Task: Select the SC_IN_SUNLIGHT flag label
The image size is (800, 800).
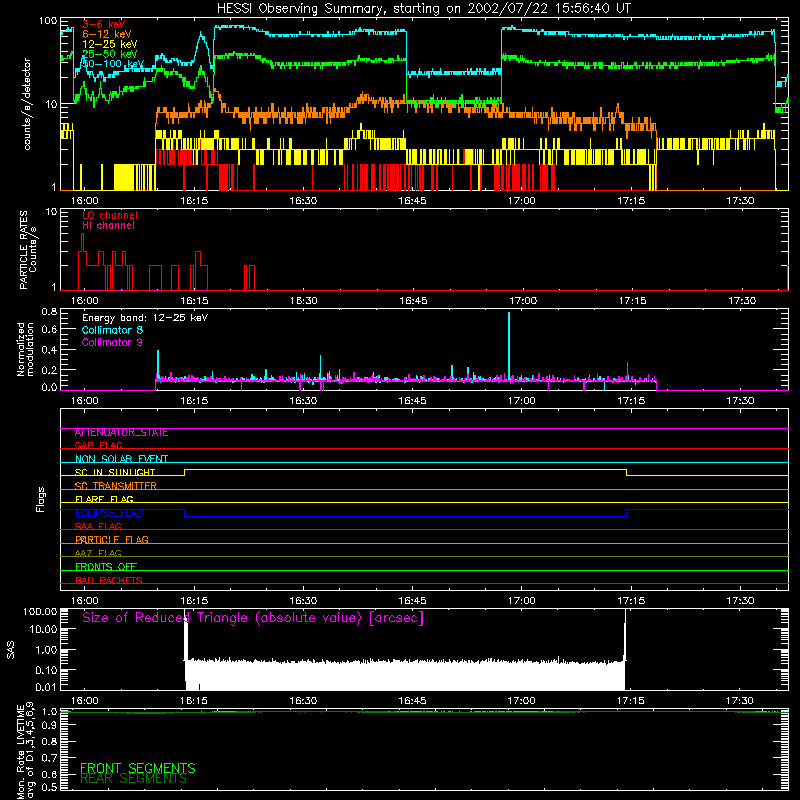Action: [x=115, y=472]
